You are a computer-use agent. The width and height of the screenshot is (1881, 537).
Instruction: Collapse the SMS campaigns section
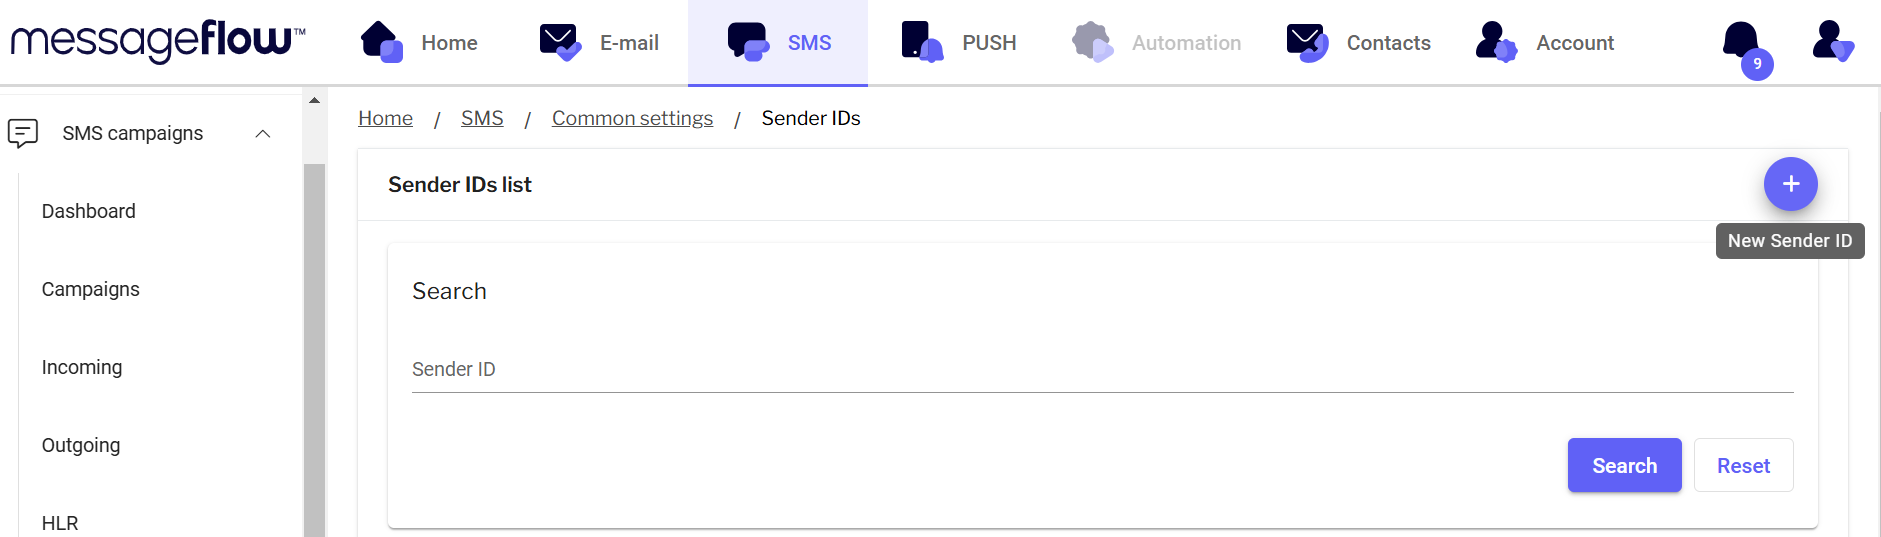263,134
